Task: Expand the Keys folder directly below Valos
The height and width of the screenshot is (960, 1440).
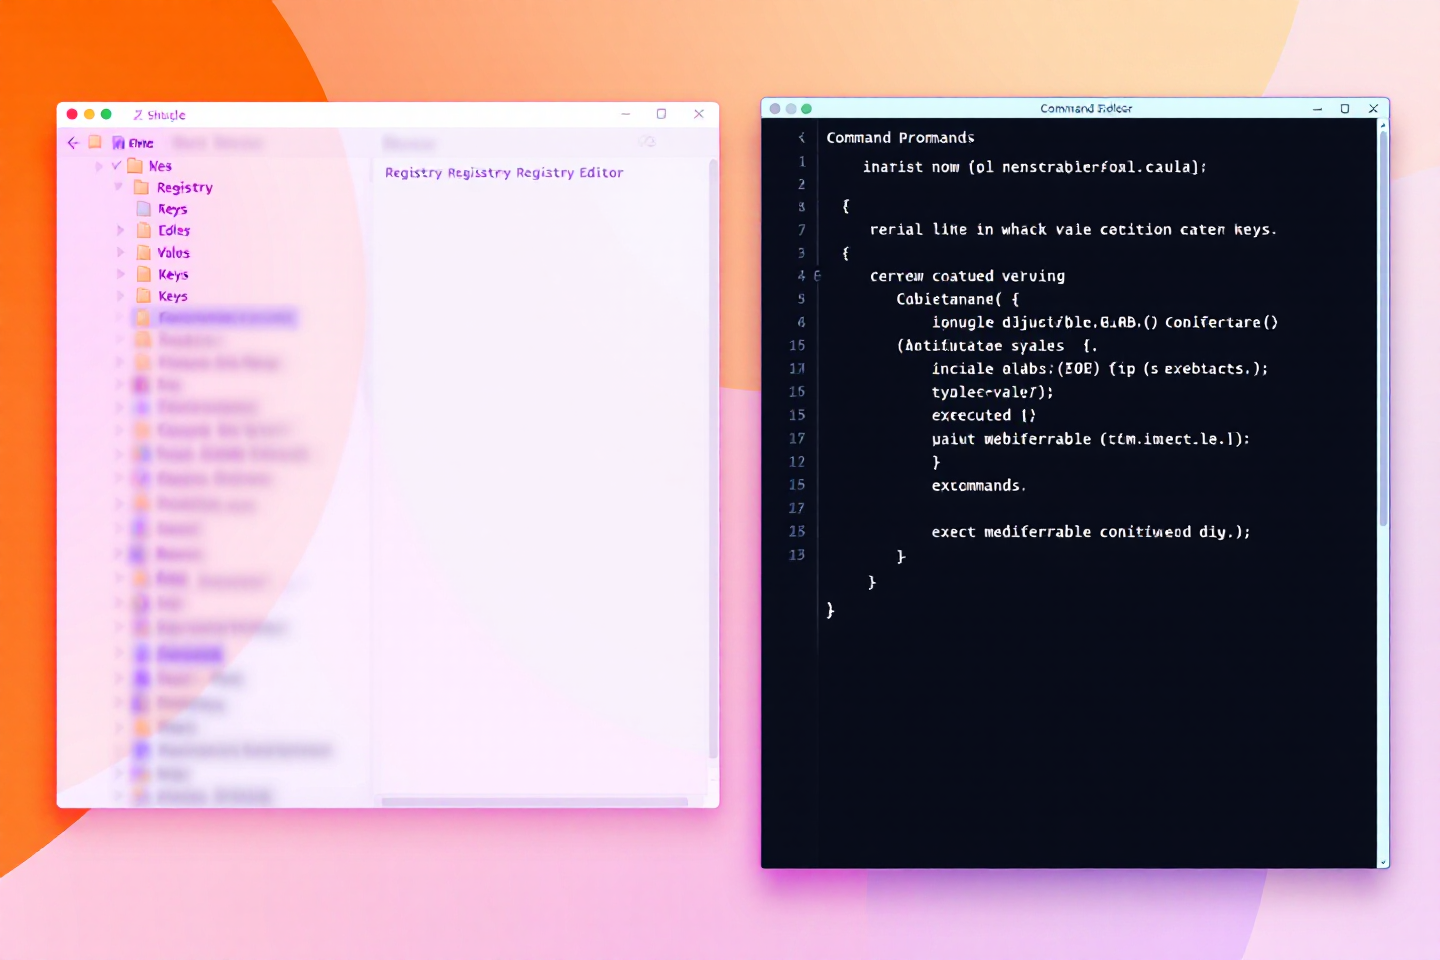Action: point(121,273)
